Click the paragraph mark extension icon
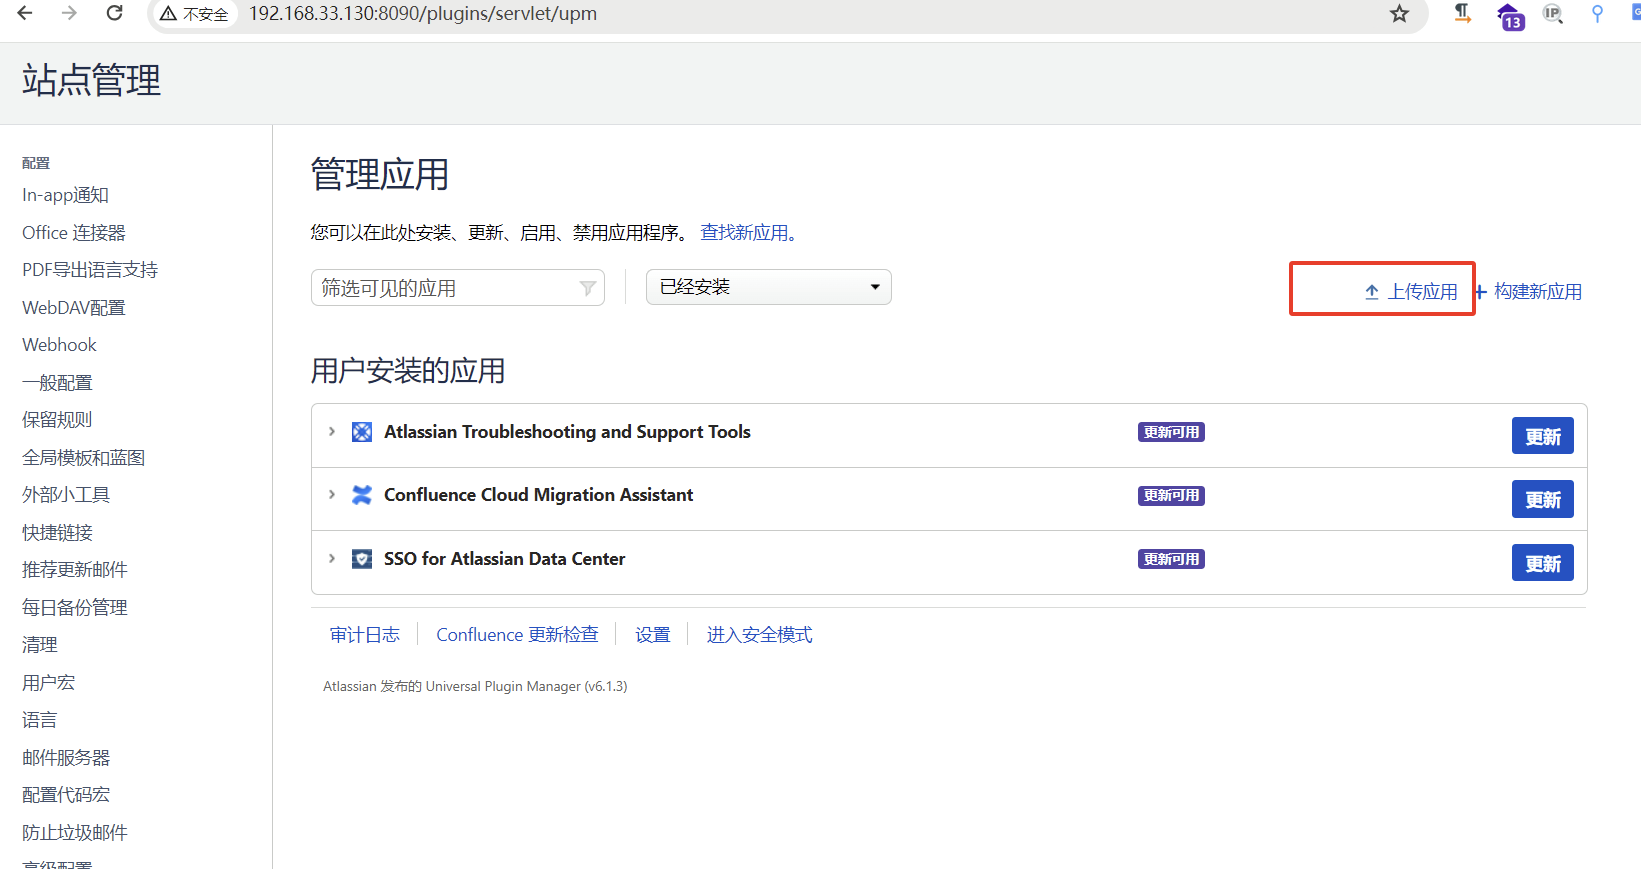 (1462, 13)
